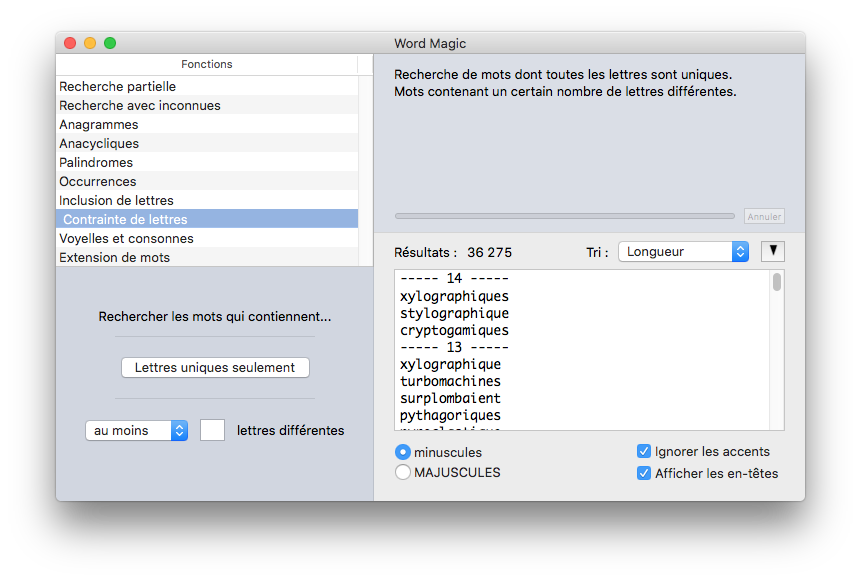The height and width of the screenshot is (581, 861).
Task: Choose Anagrammes in the functions list
Action: (x=99, y=125)
